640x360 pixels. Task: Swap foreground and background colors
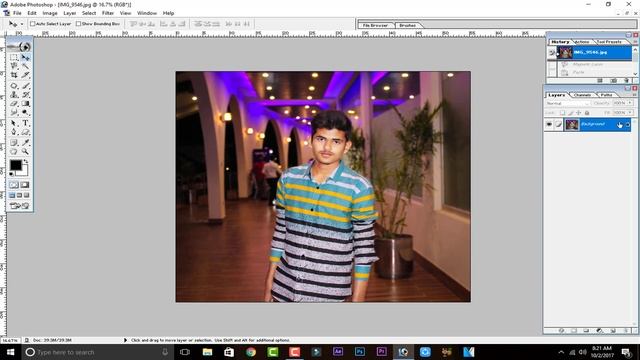[x=26, y=161]
